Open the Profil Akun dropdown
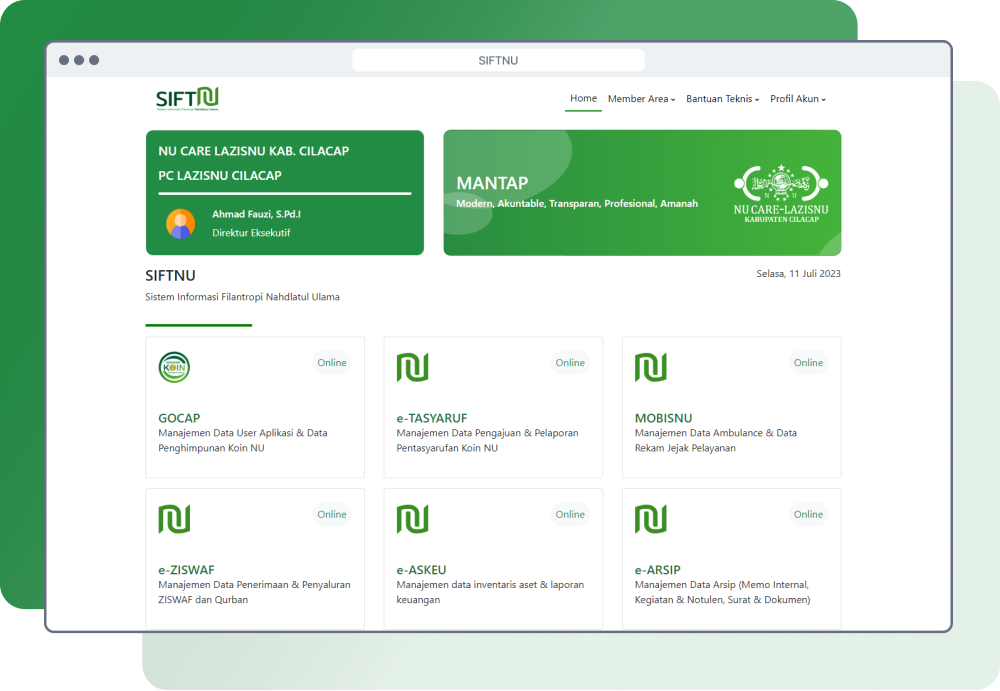 797,99
